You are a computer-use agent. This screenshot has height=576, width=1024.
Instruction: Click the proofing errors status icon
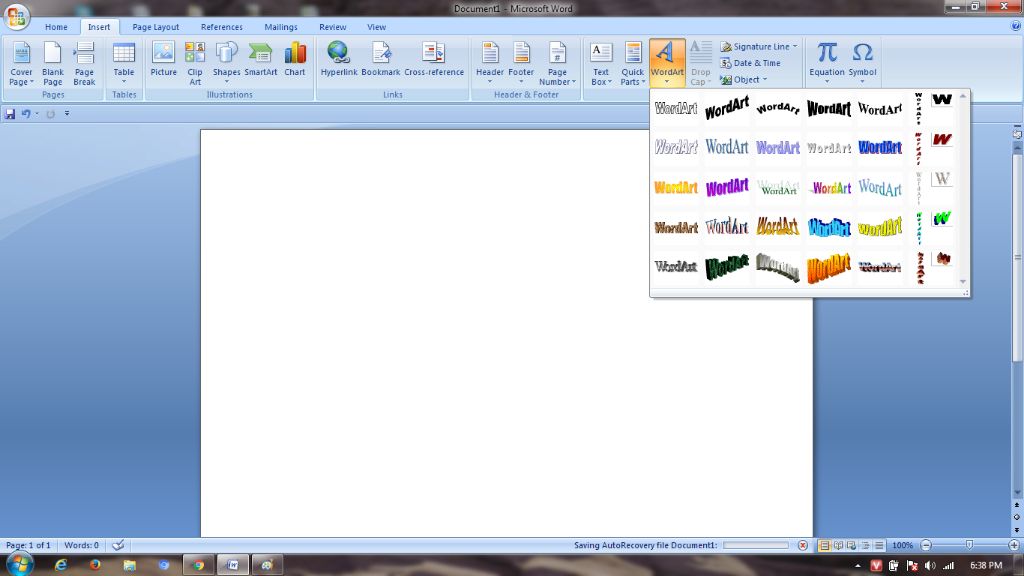tap(118, 545)
